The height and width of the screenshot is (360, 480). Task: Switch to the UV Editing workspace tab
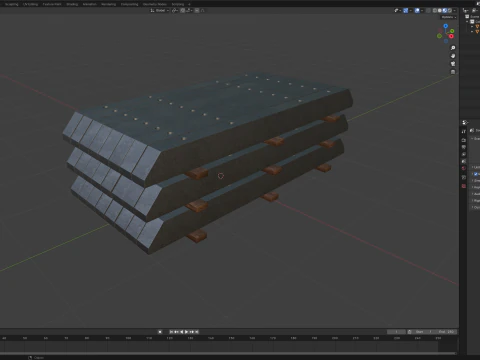click(x=30, y=4)
